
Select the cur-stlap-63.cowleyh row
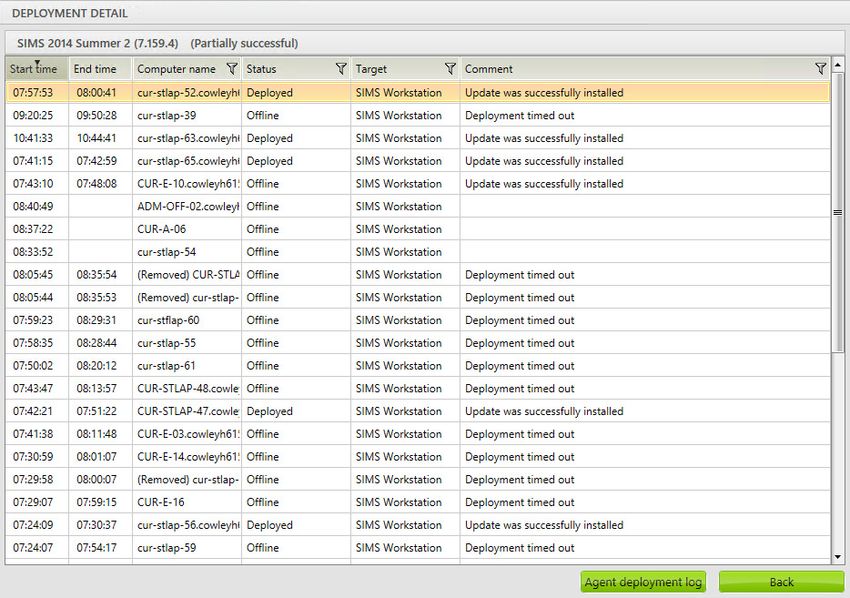[418, 138]
